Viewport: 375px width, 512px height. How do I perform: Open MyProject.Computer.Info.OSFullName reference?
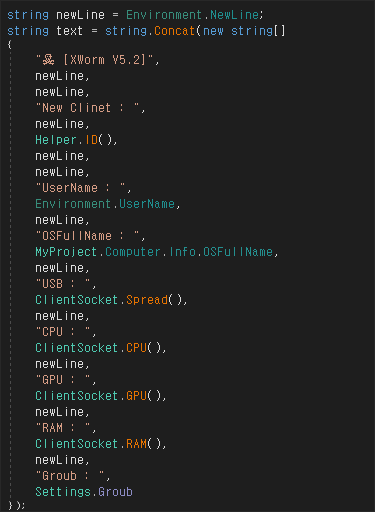pos(154,252)
